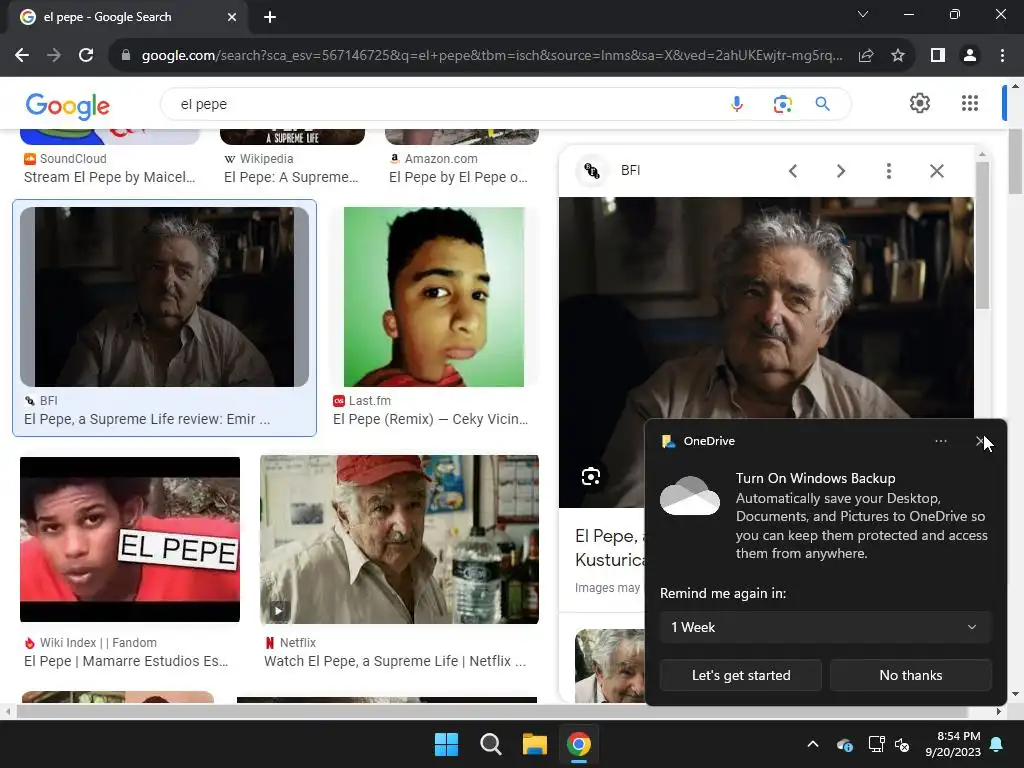
Task: Open a new browser tab
Action: 270,17
